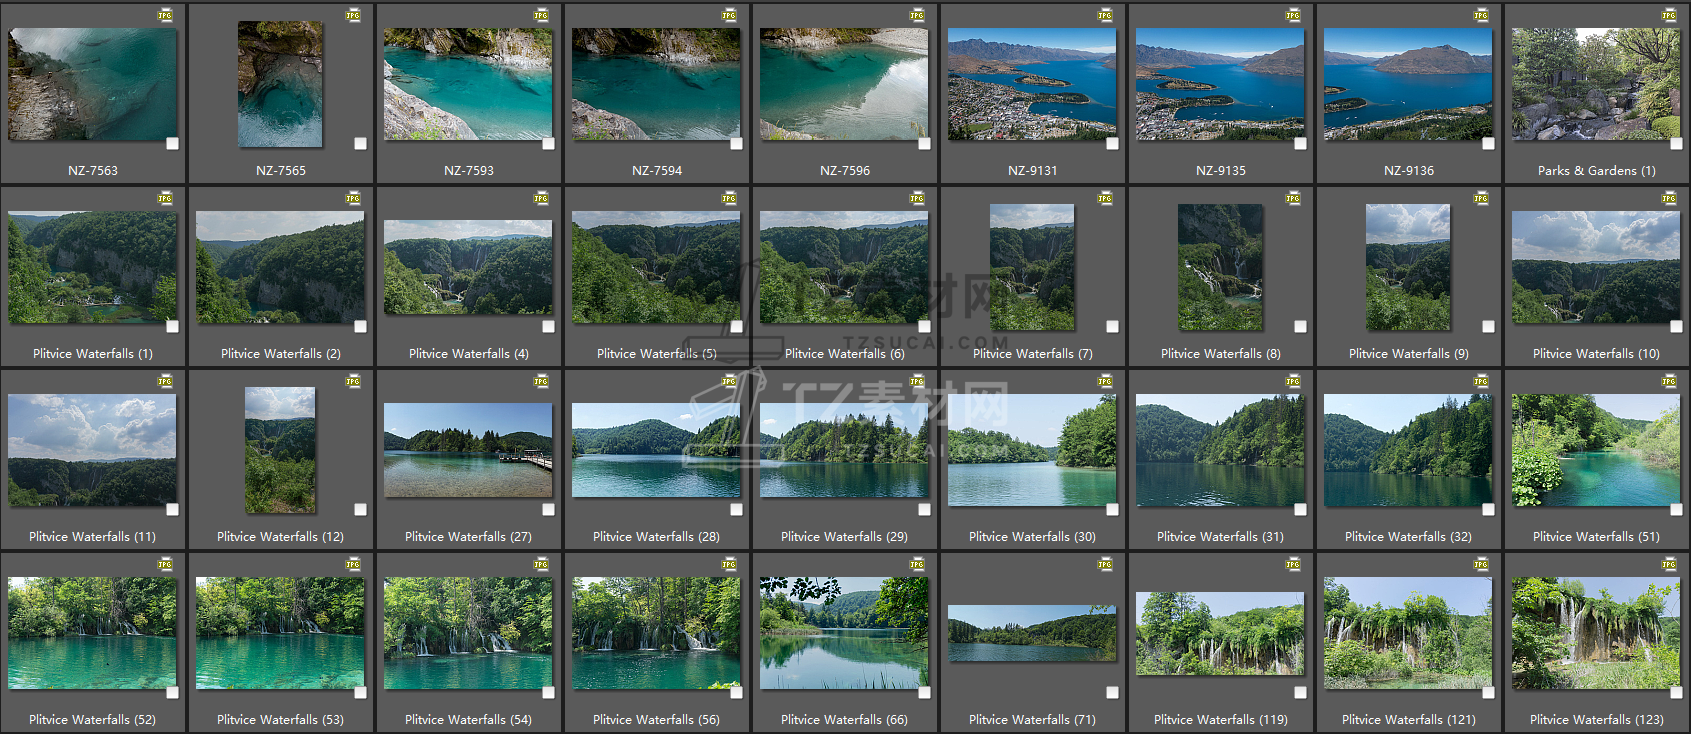1691x734 pixels.
Task: Click JPG badge above Plitvice Waterfalls (52)
Action: pos(165,564)
